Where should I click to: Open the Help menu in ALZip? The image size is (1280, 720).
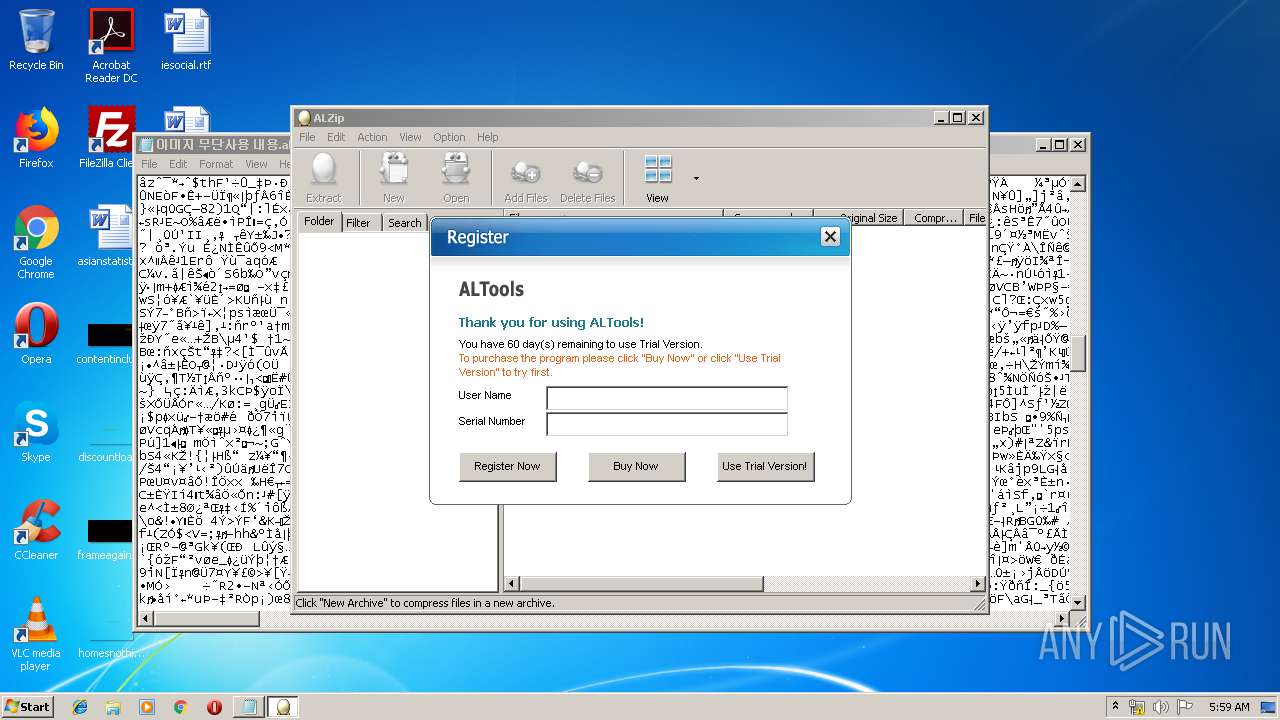click(487, 137)
